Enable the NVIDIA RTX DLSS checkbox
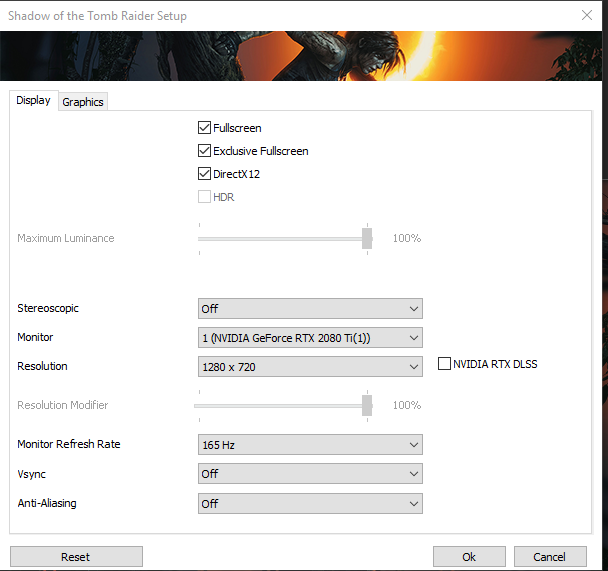 [444, 364]
